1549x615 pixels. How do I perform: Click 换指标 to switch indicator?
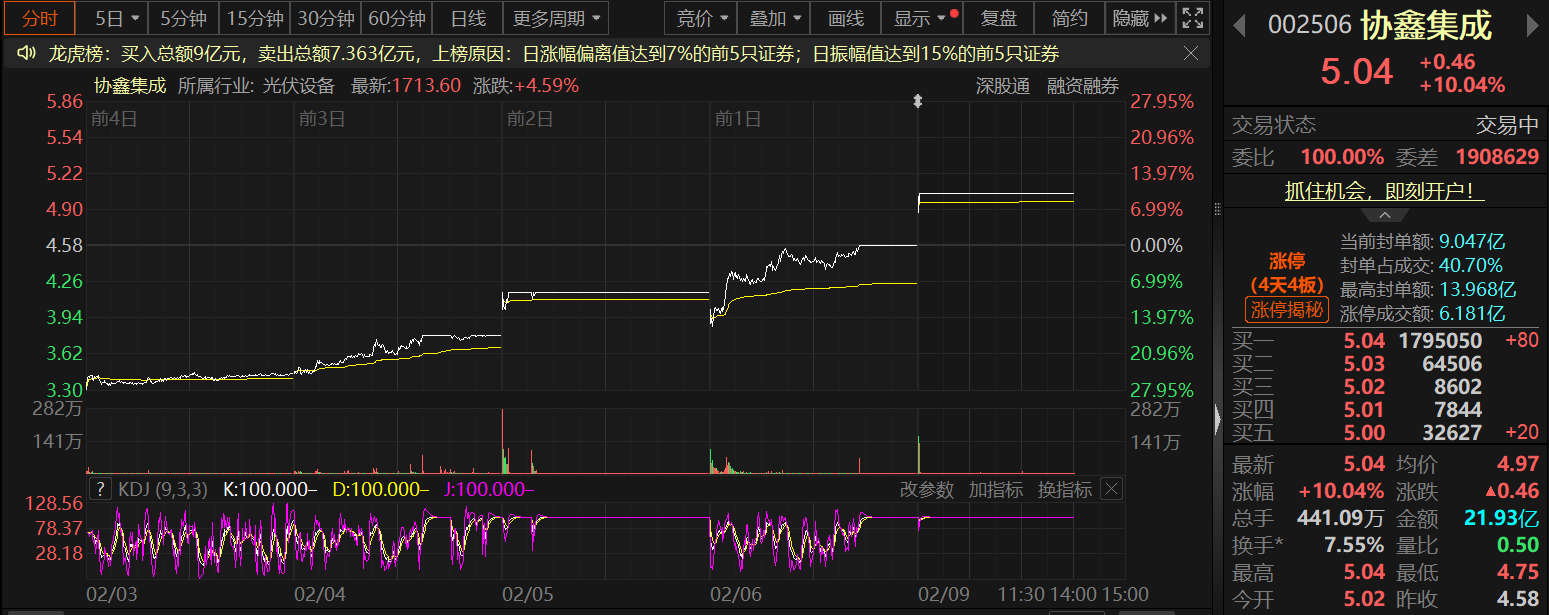pyautogui.click(x=1063, y=489)
